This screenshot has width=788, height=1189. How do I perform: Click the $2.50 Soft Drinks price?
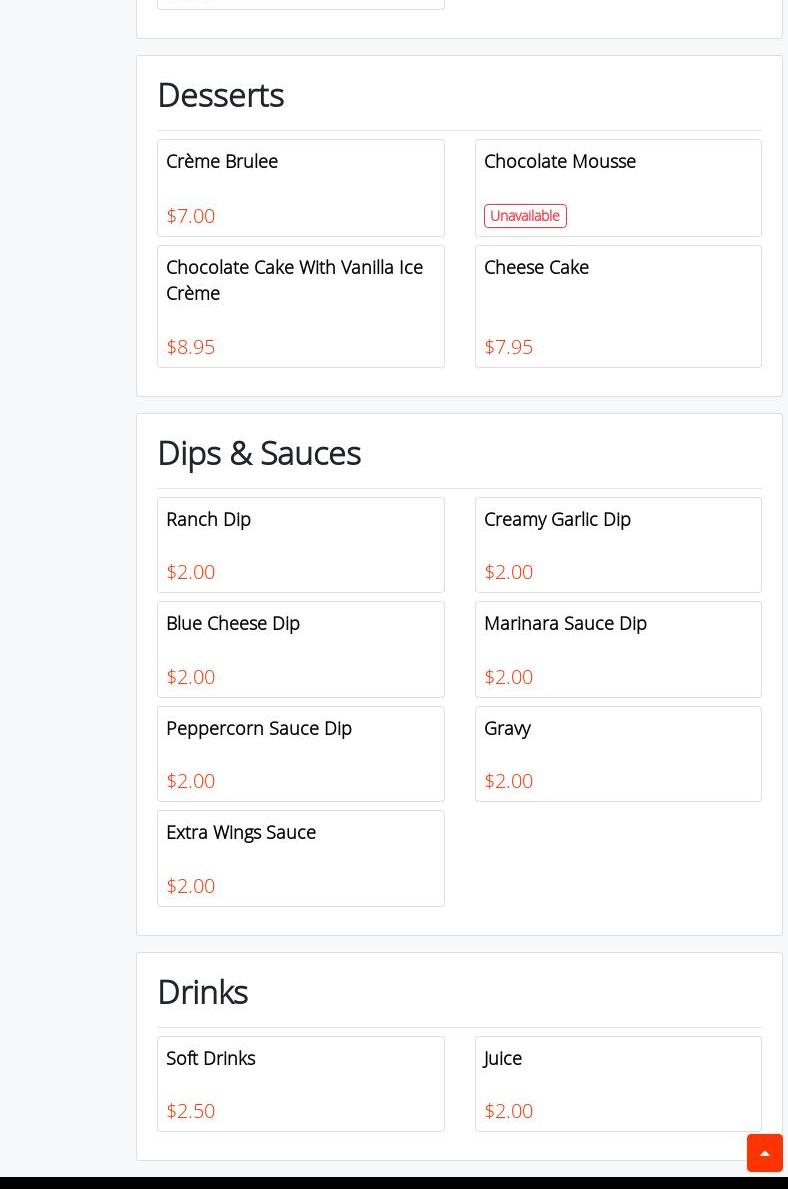(190, 1111)
